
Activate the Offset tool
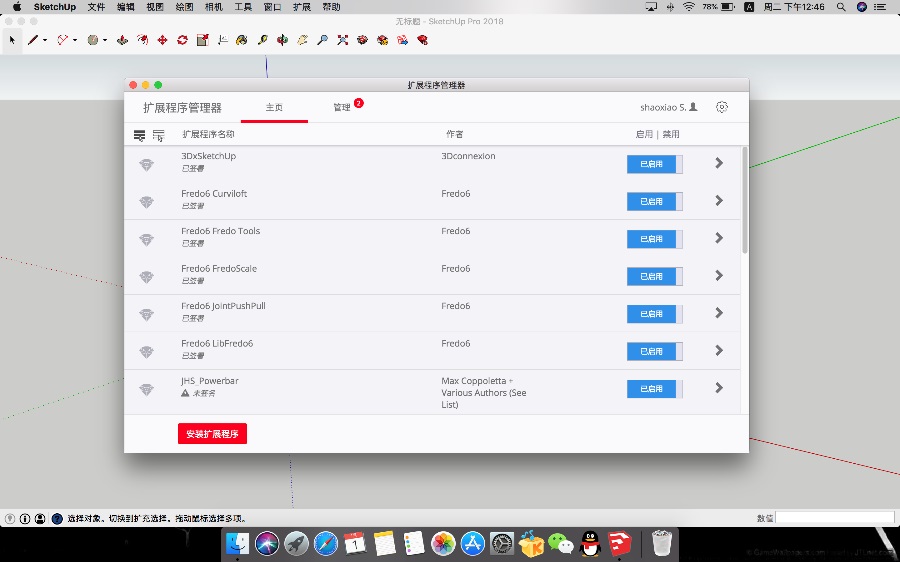(x=142, y=40)
